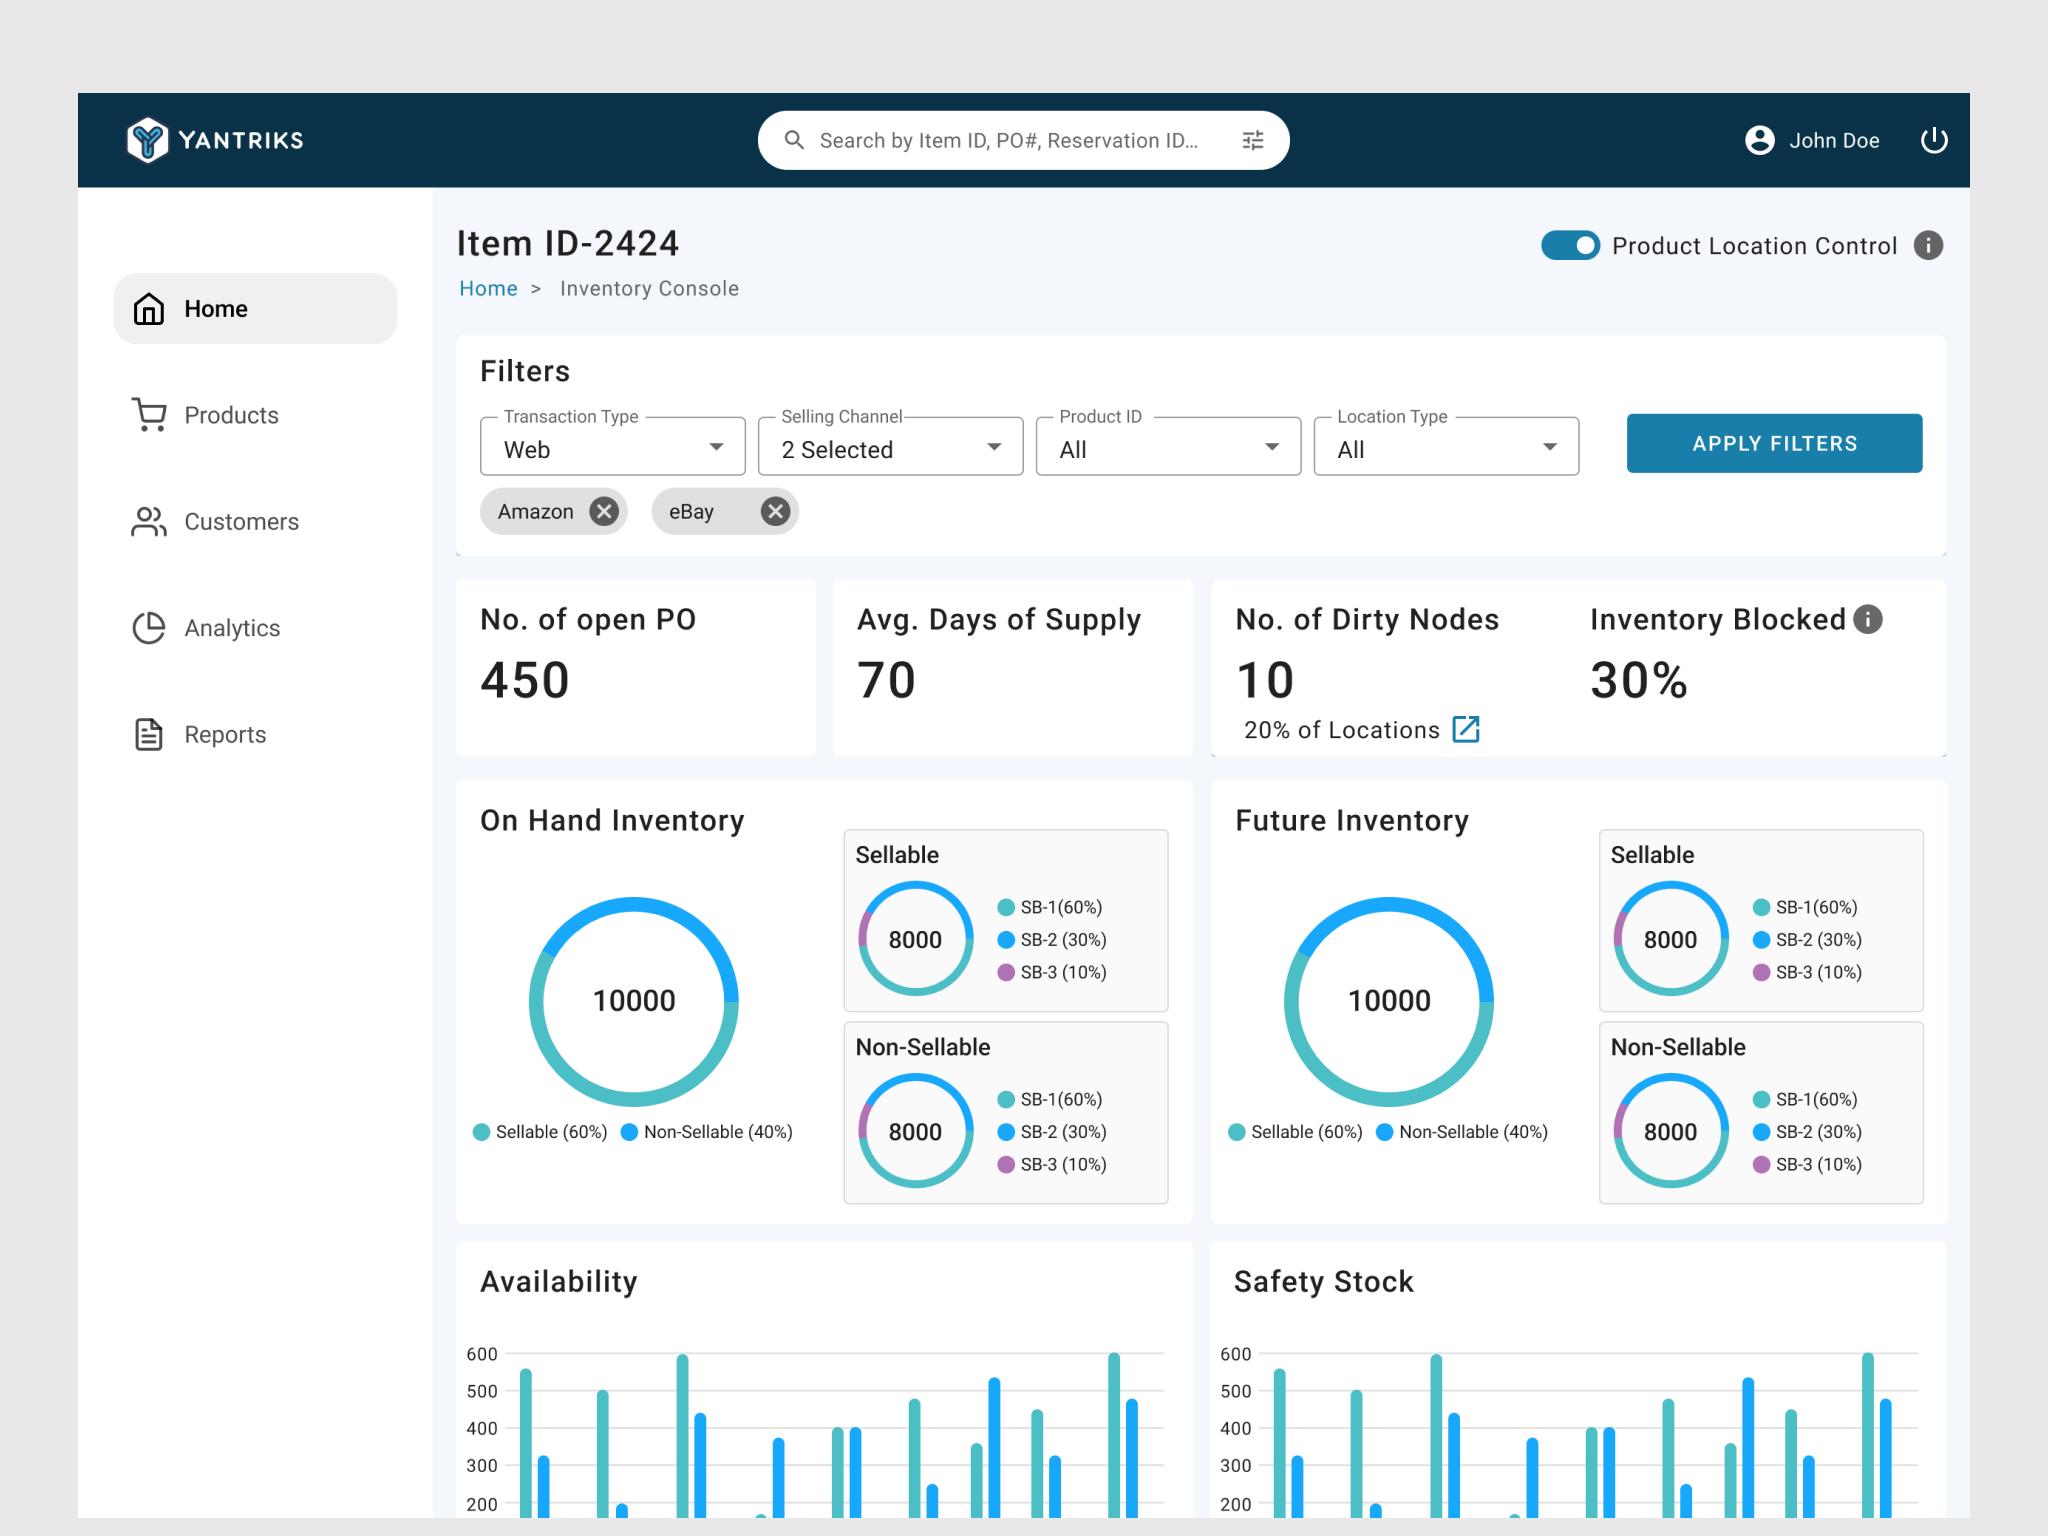Click the power/logout icon
2048x1536 pixels.
[x=1934, y=140]
